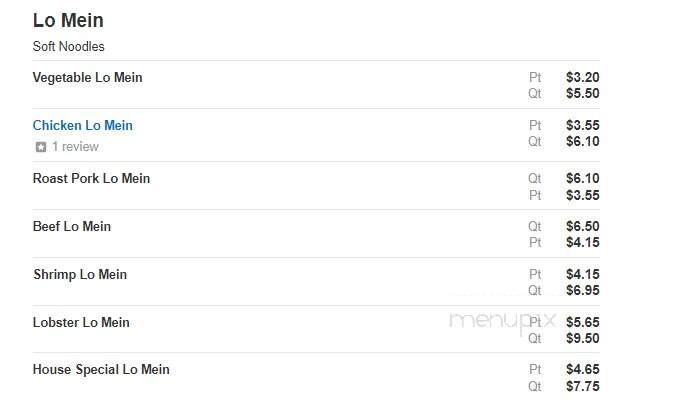Open the Chicken Lo Mein link

pyautogui.click(x=83, y=125)
